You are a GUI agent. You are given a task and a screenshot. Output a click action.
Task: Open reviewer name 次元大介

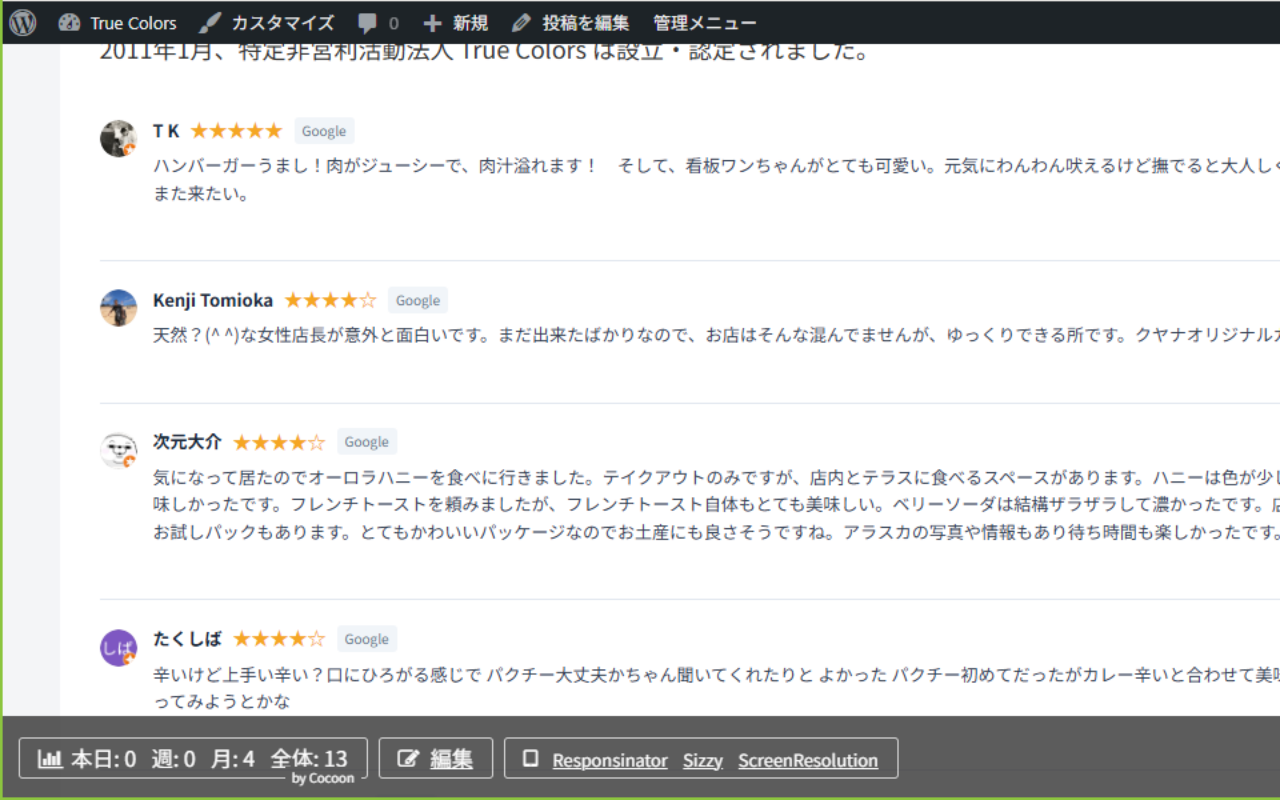click(187, 442)
